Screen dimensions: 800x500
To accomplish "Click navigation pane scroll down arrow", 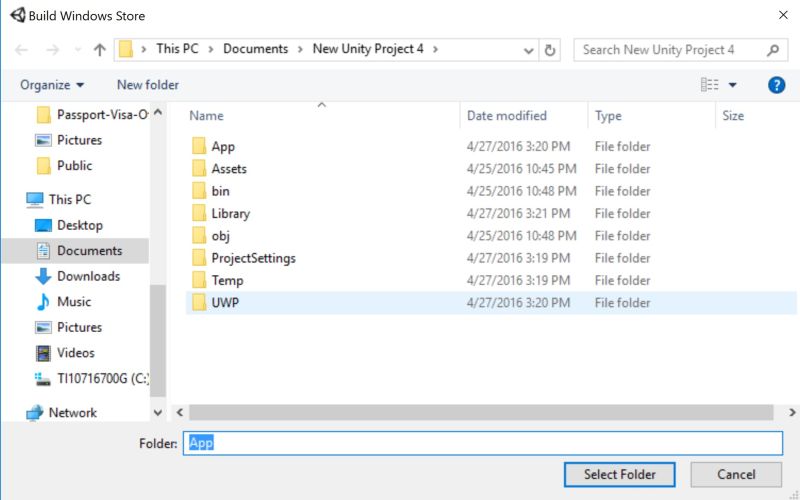I will (x=158, y=412).
